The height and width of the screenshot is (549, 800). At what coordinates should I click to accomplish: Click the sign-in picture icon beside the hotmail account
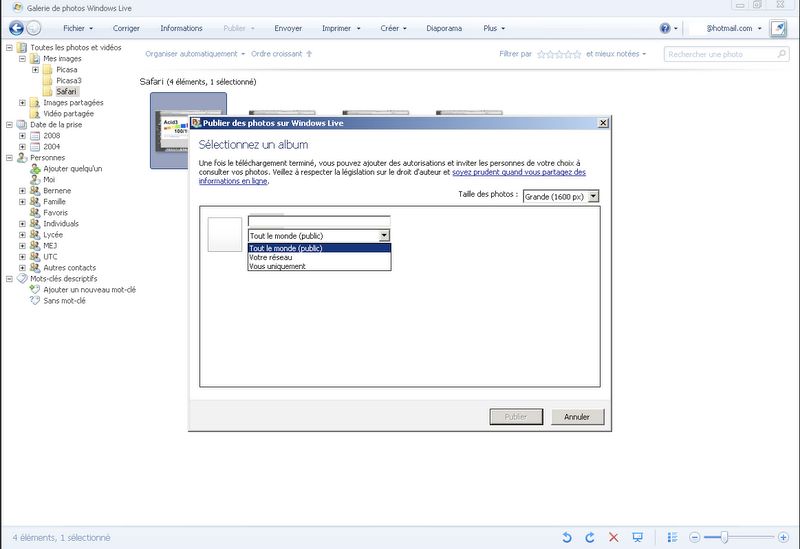coord(778,28)
